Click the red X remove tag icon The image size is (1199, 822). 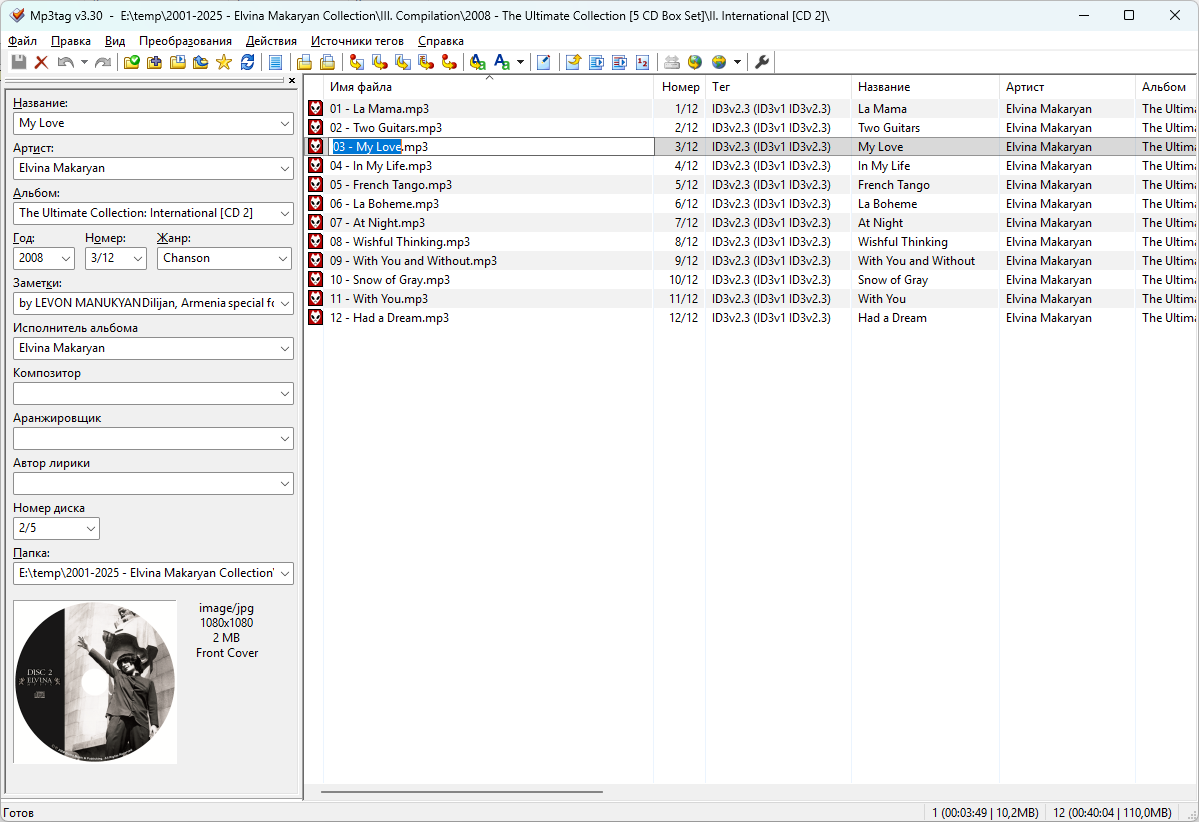pos(41,62)
